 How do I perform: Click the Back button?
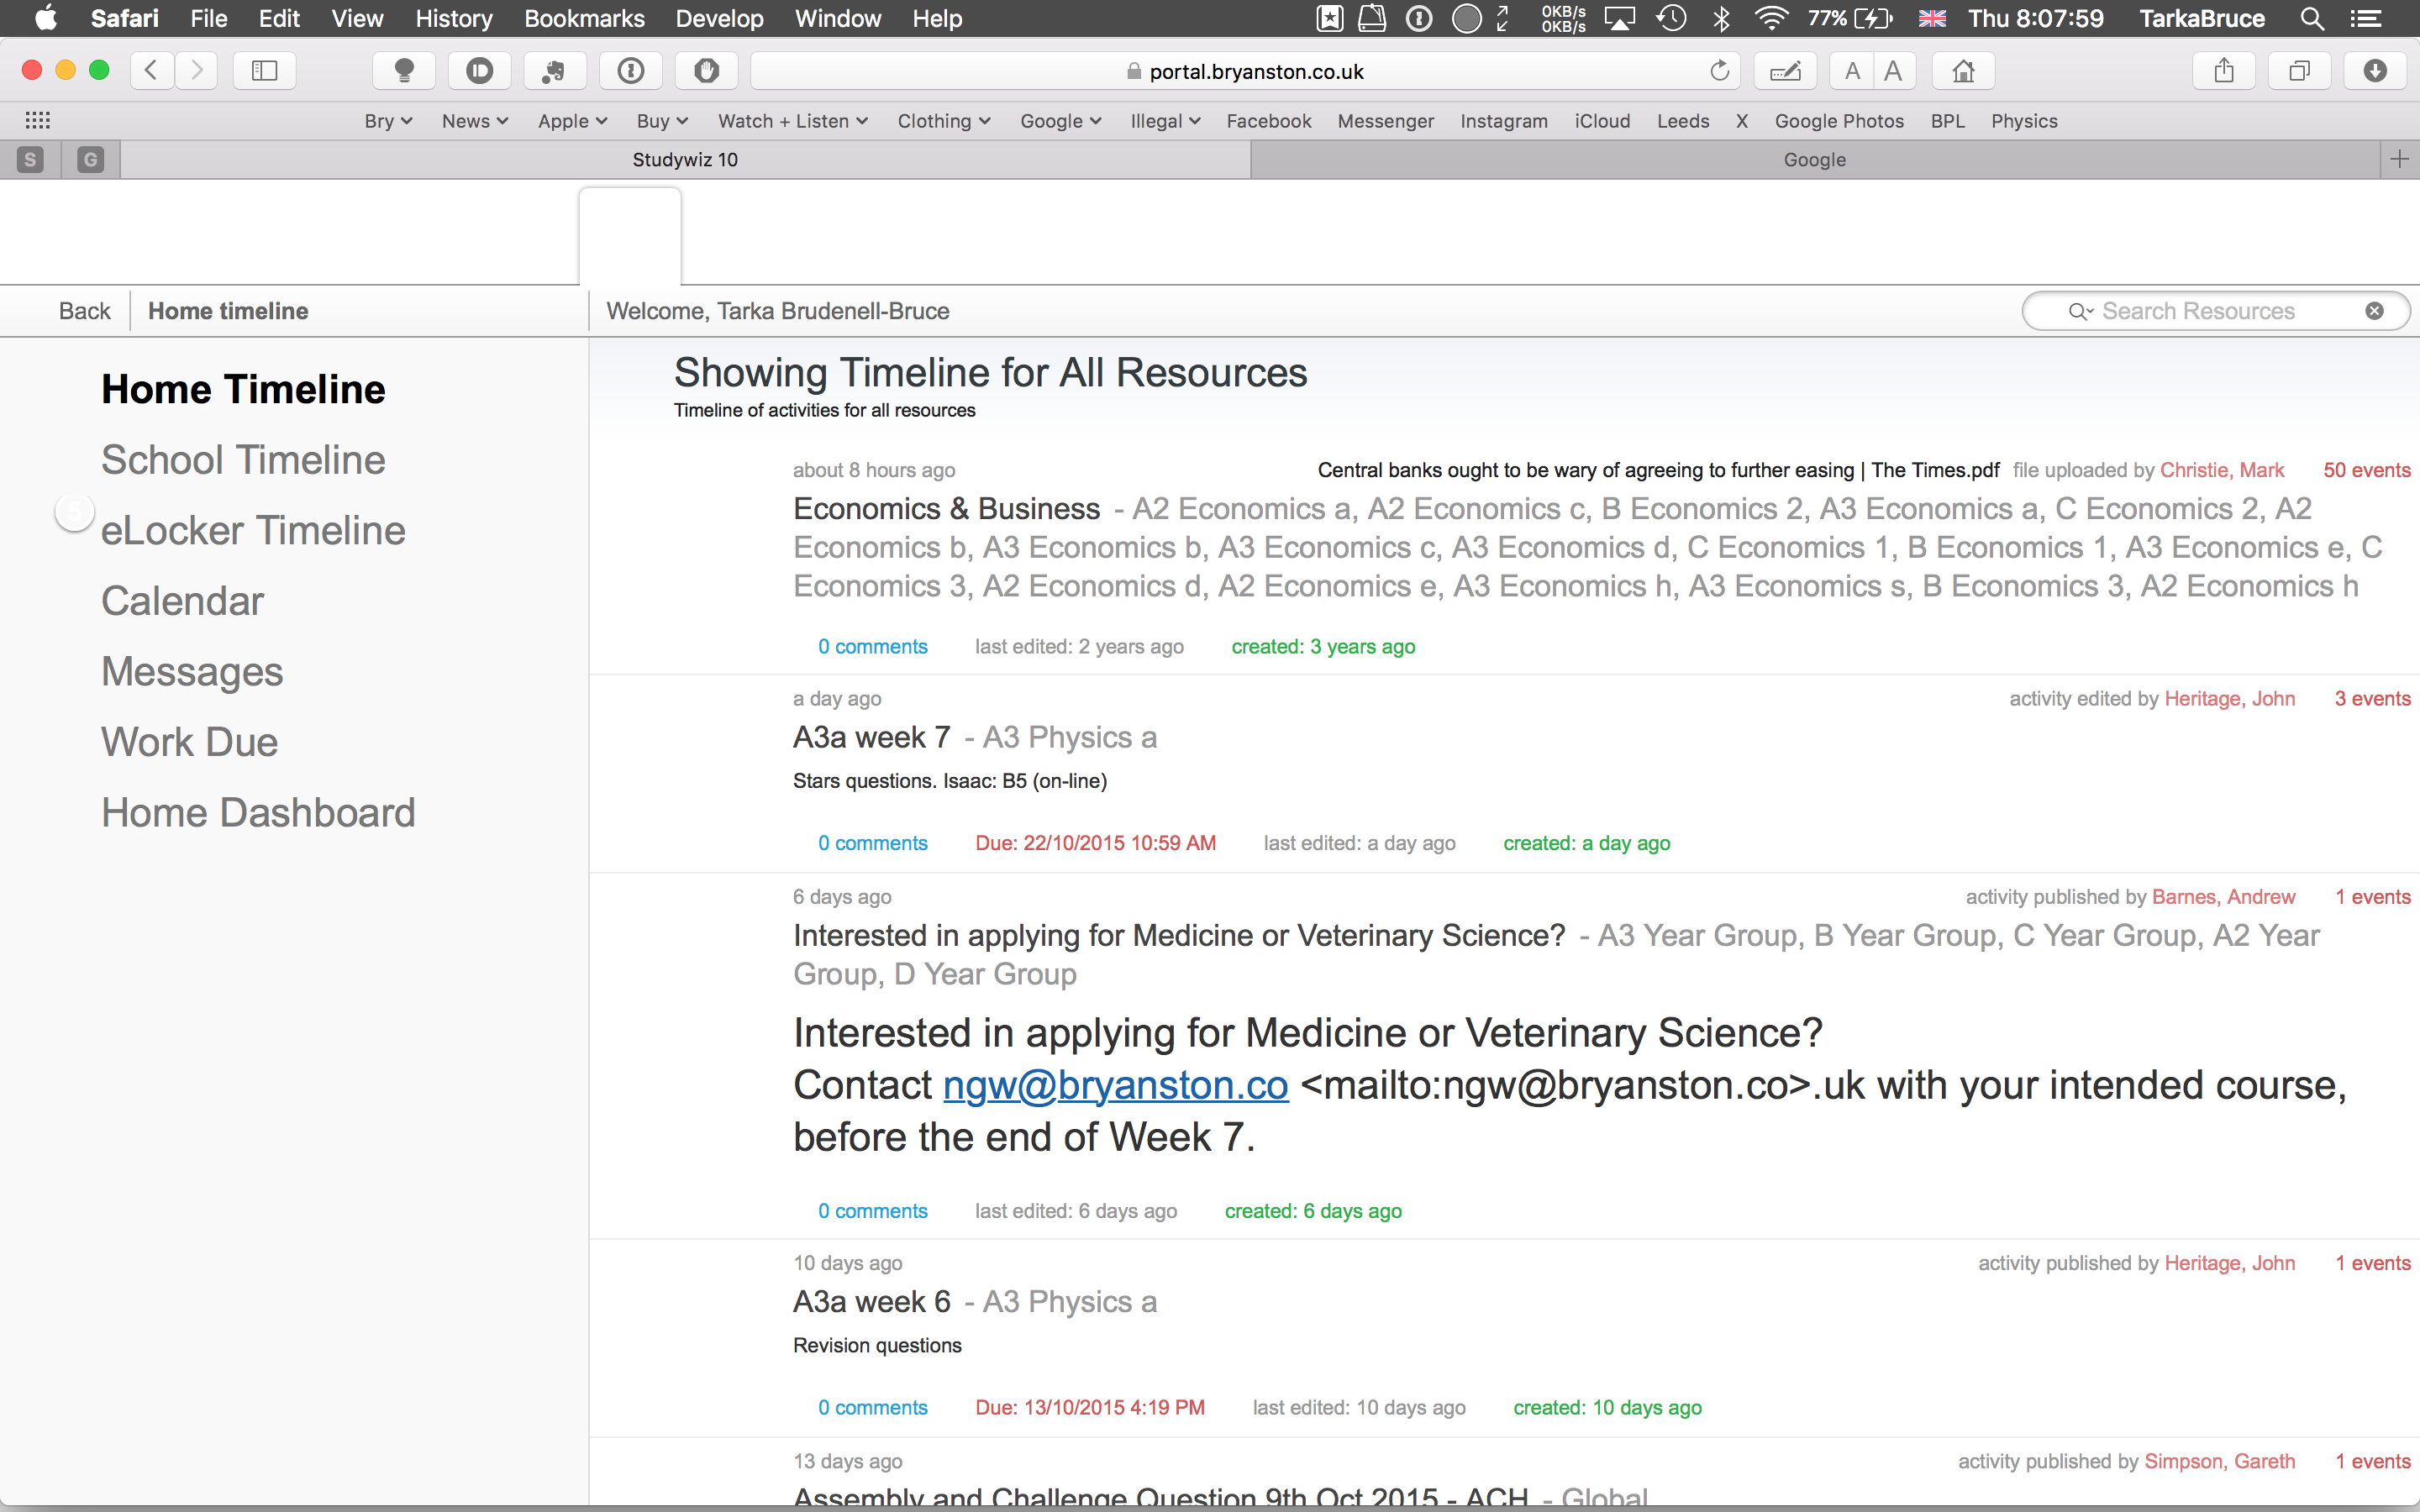84,311
